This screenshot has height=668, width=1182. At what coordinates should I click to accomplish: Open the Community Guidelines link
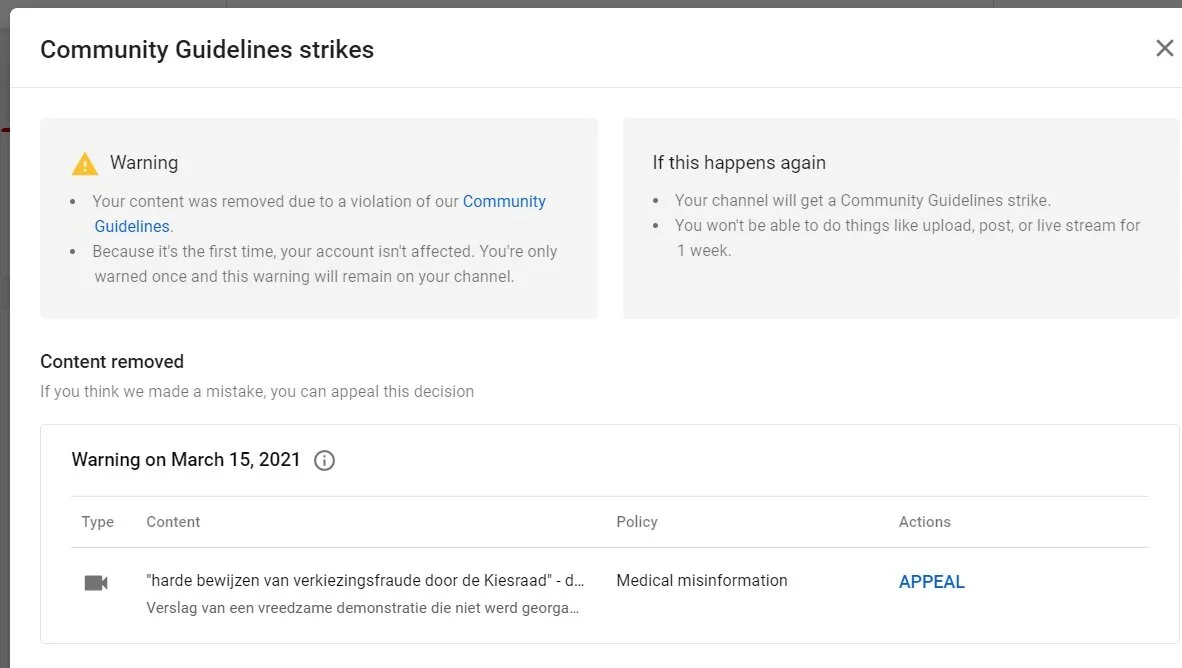click(504, 201)
